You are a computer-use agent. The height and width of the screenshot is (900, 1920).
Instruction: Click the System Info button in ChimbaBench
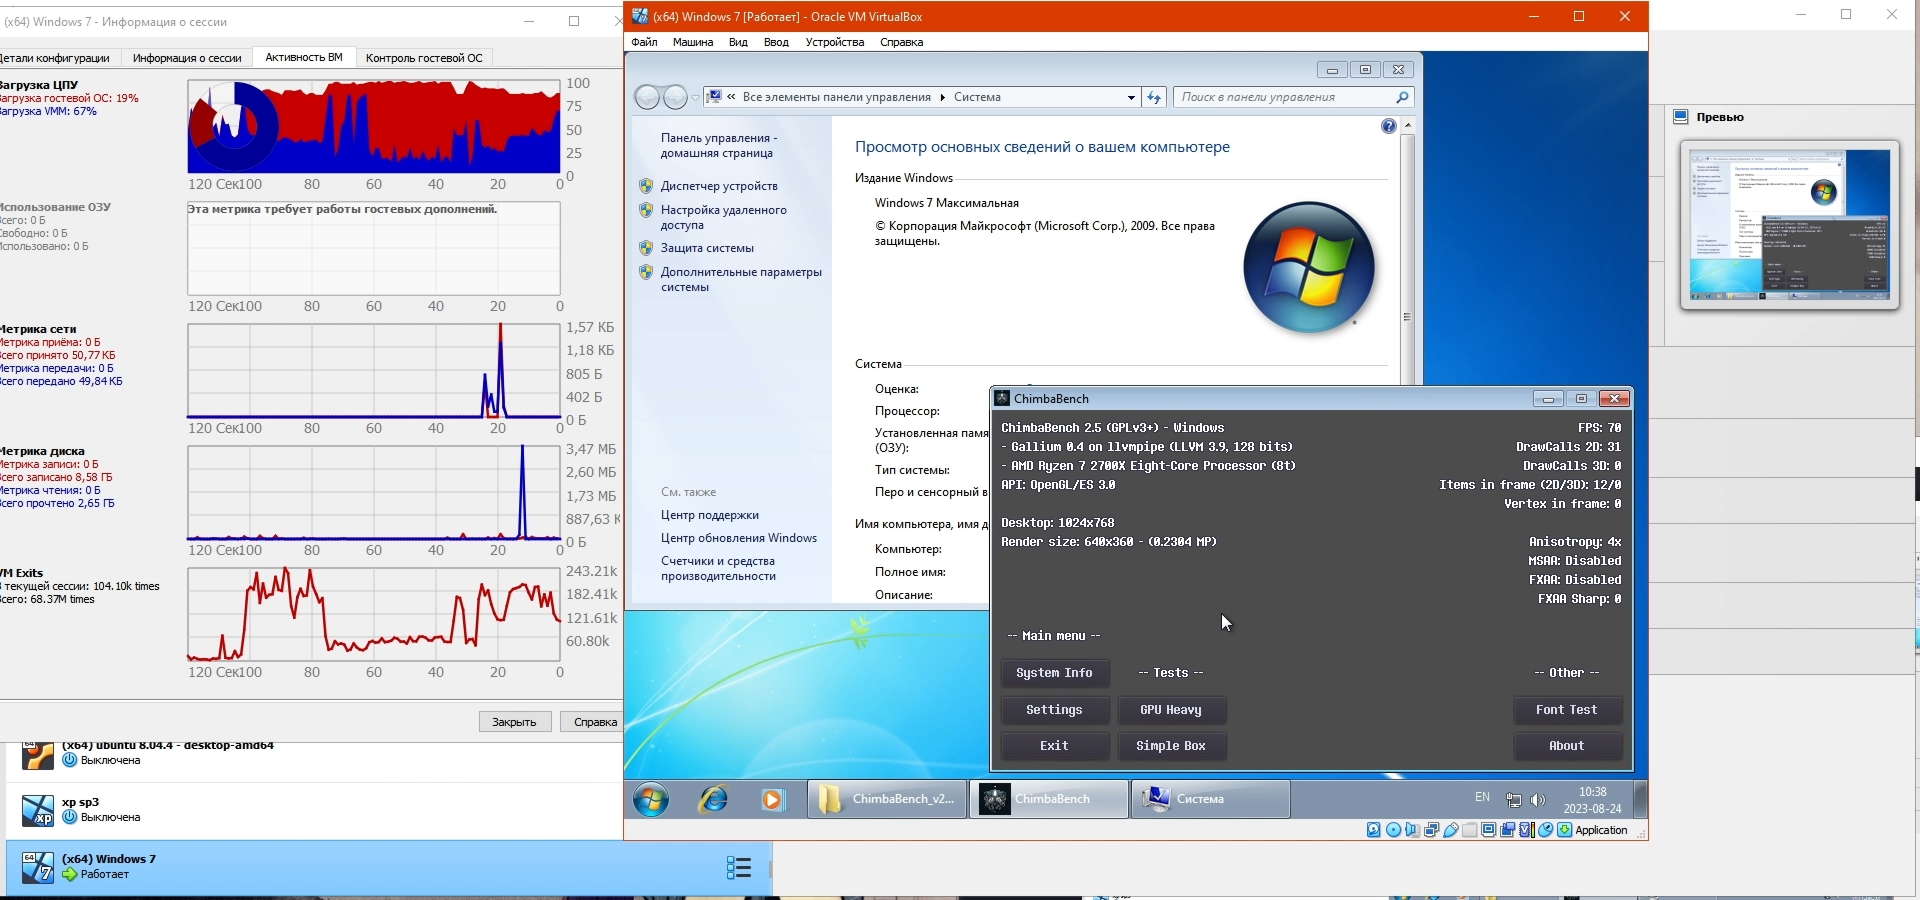[x=1054, y=673]
